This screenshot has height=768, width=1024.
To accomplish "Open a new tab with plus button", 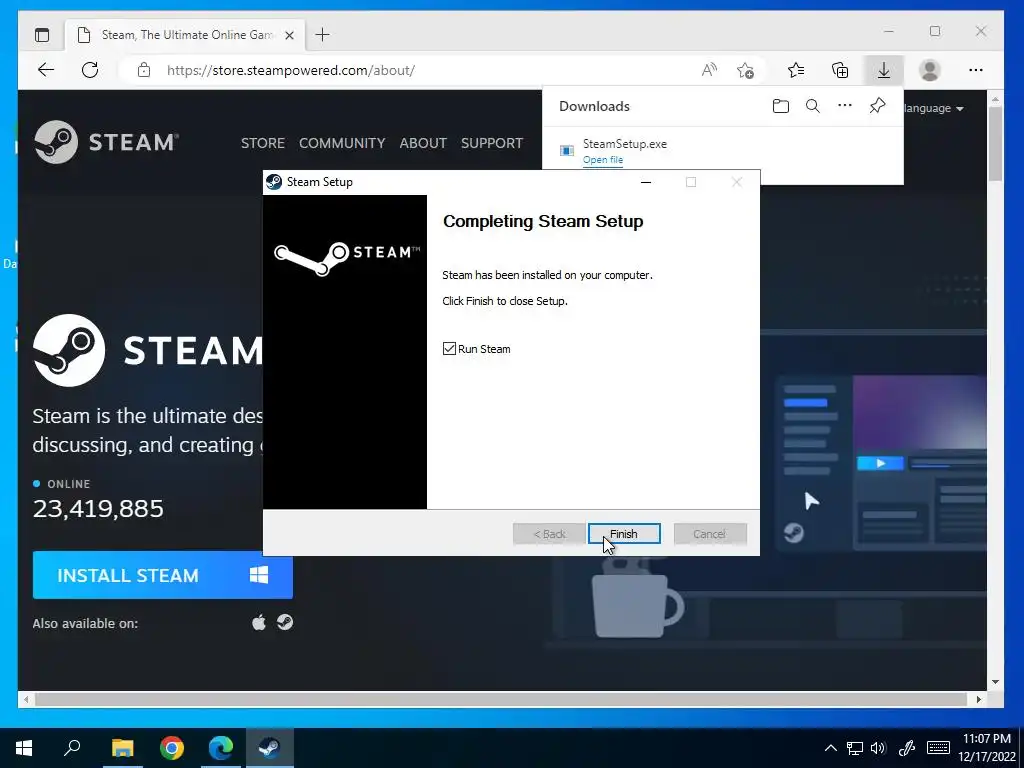I will pos(323,35).
